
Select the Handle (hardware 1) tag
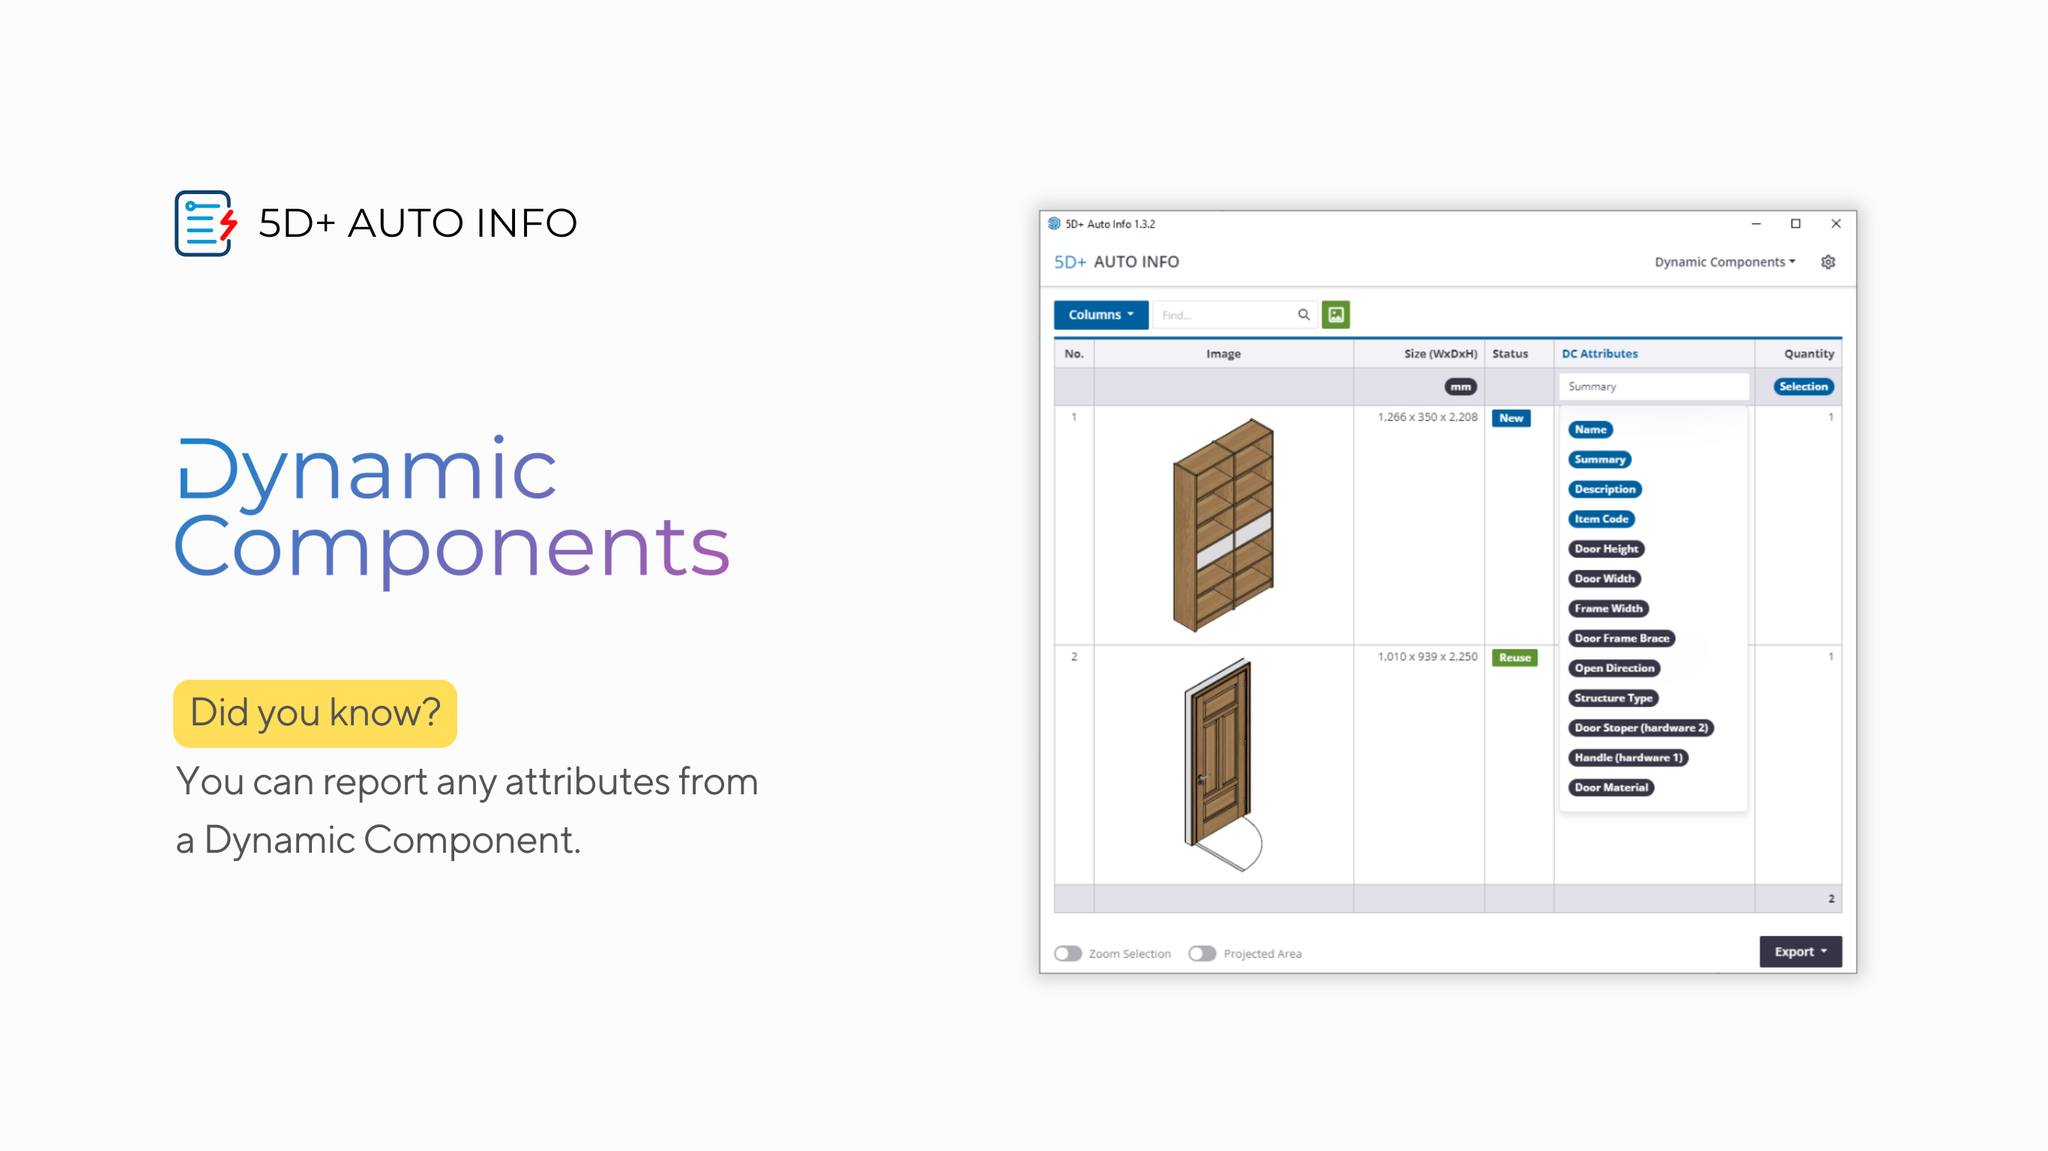1628,758
